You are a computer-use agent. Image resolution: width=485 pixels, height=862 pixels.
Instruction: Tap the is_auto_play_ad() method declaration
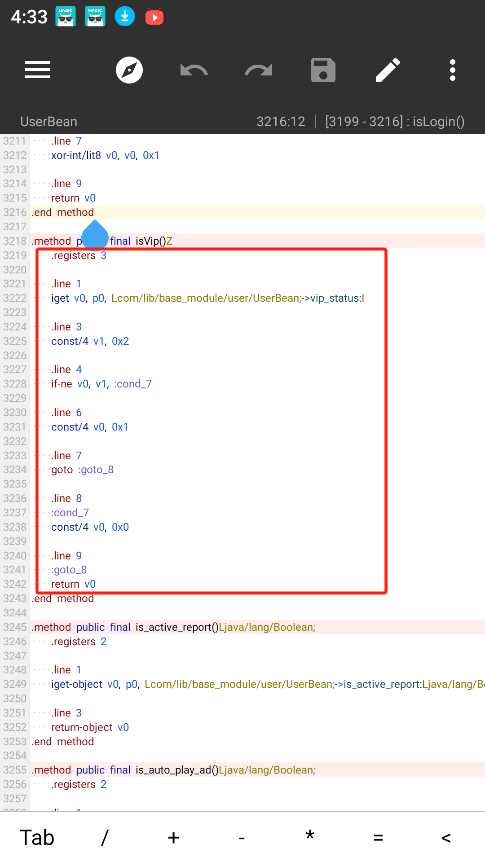tap(174, 770)
